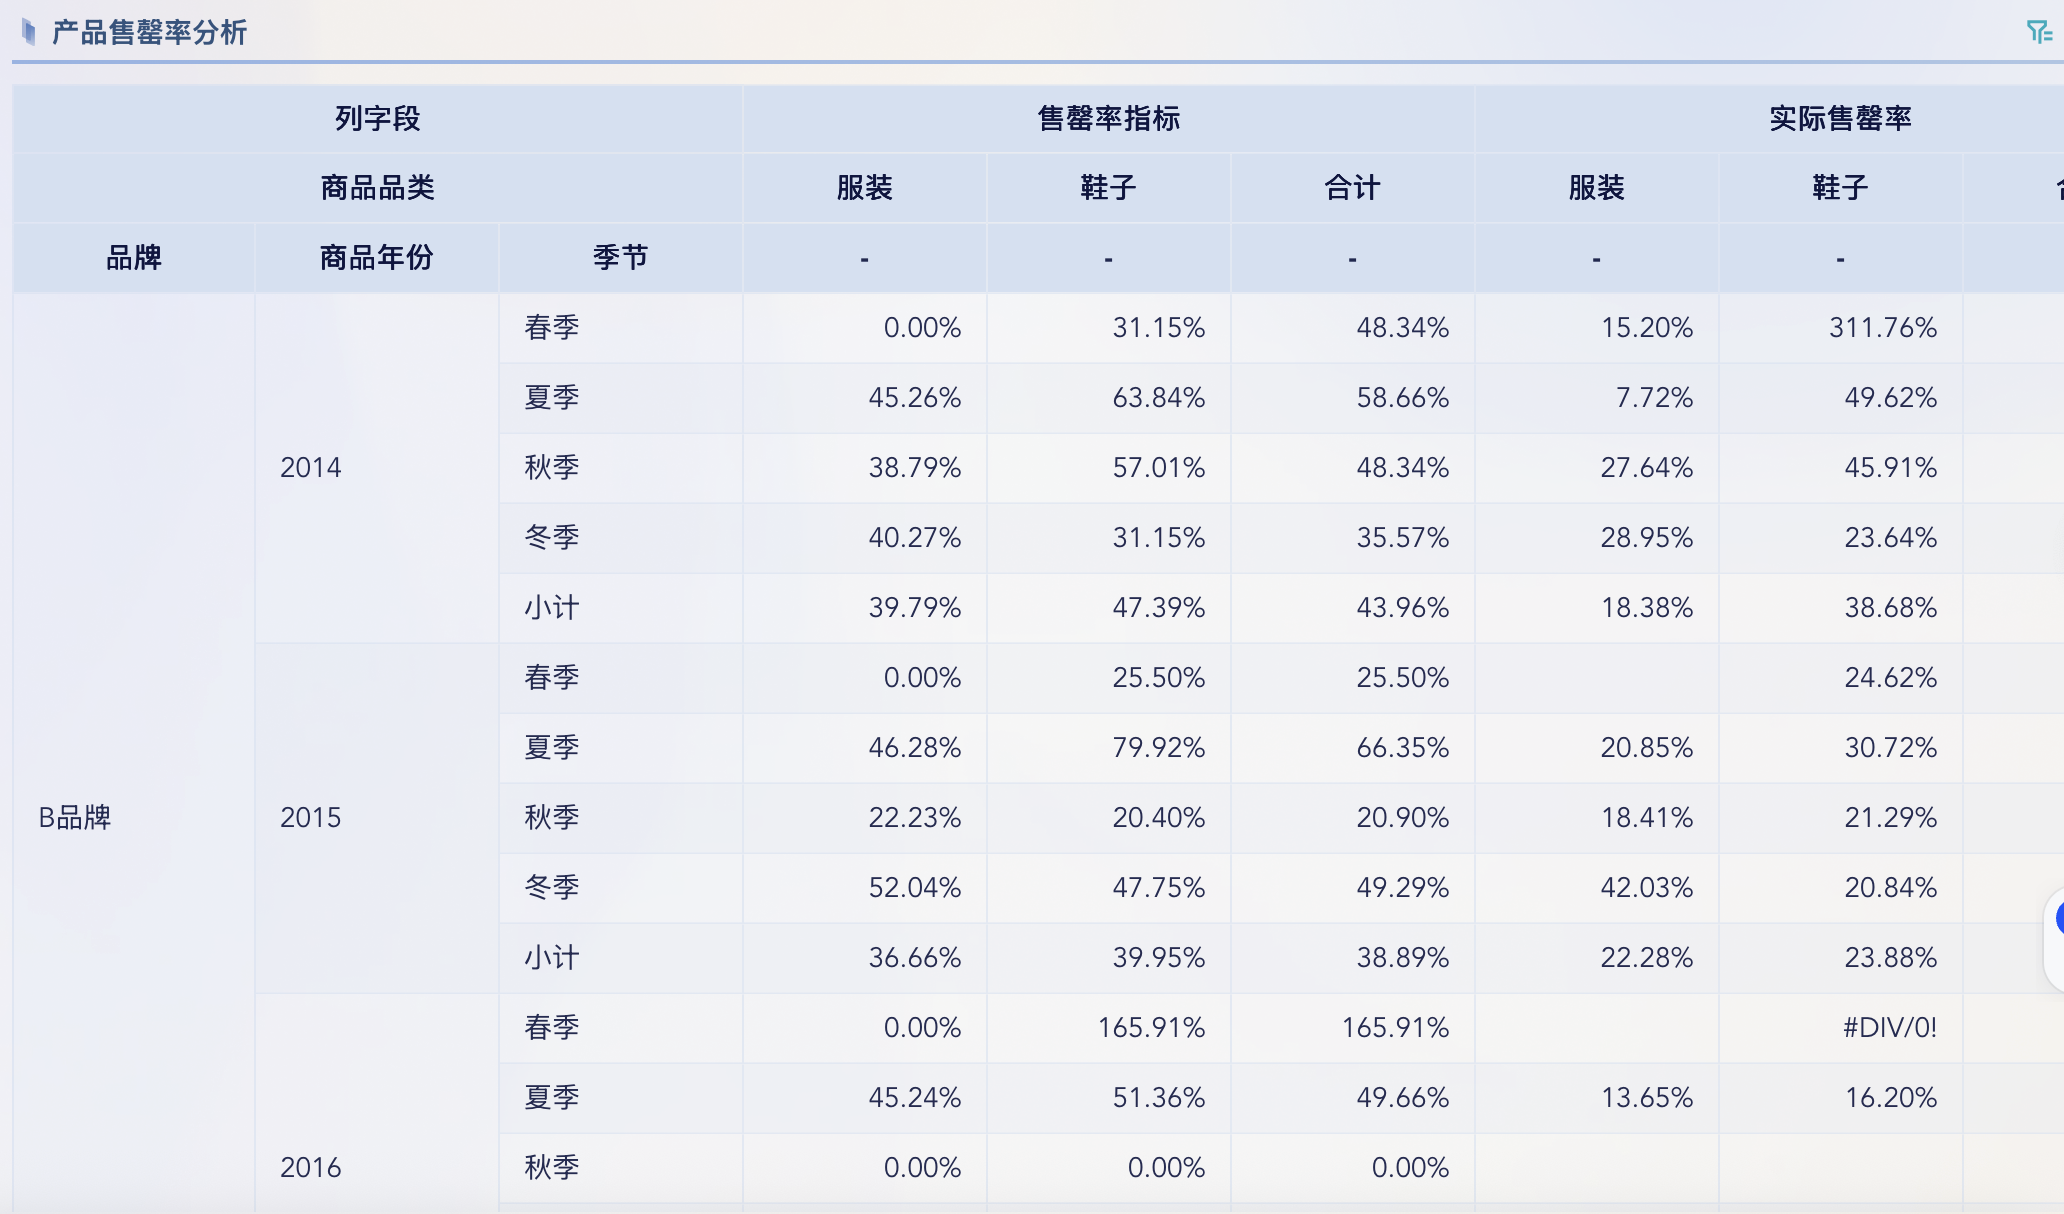The image size is (2064, 1214).
Task: Select the 合计 column header
Action: [1352, 187]
